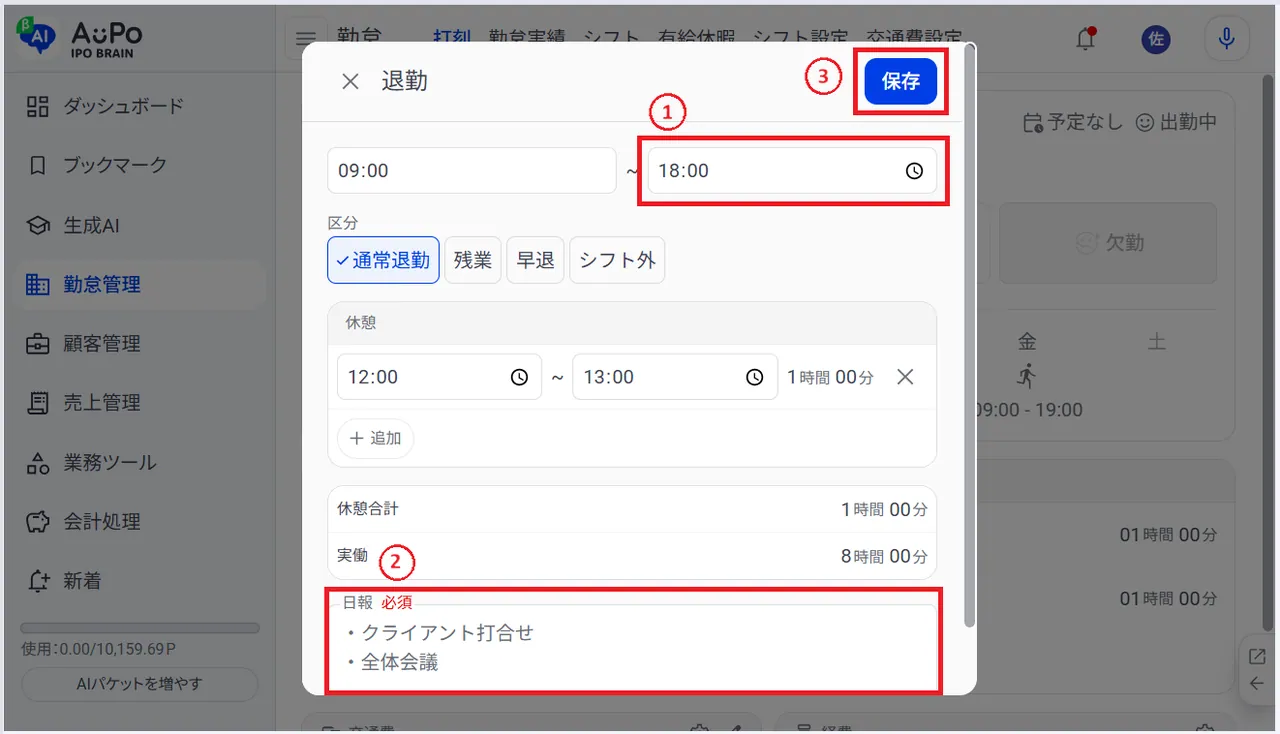
Task: Click into the 日報 daily report text area
Action: (x=632, y=648)
